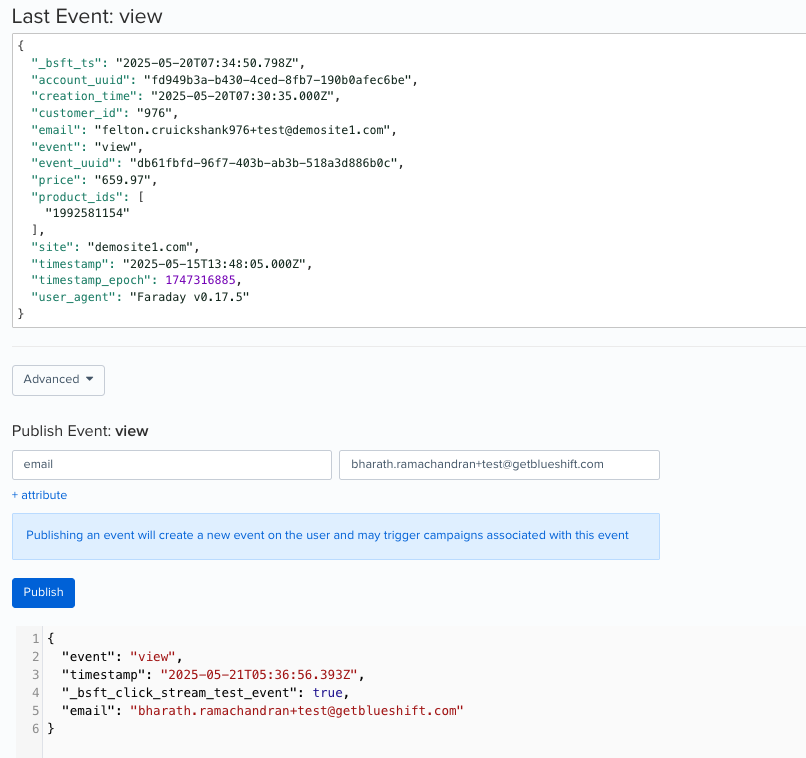Image resolution: width=806 pixels, height=758 pixels.
Task: Click the timestamp_epoch number 1747316885
Action: (200, 280)
